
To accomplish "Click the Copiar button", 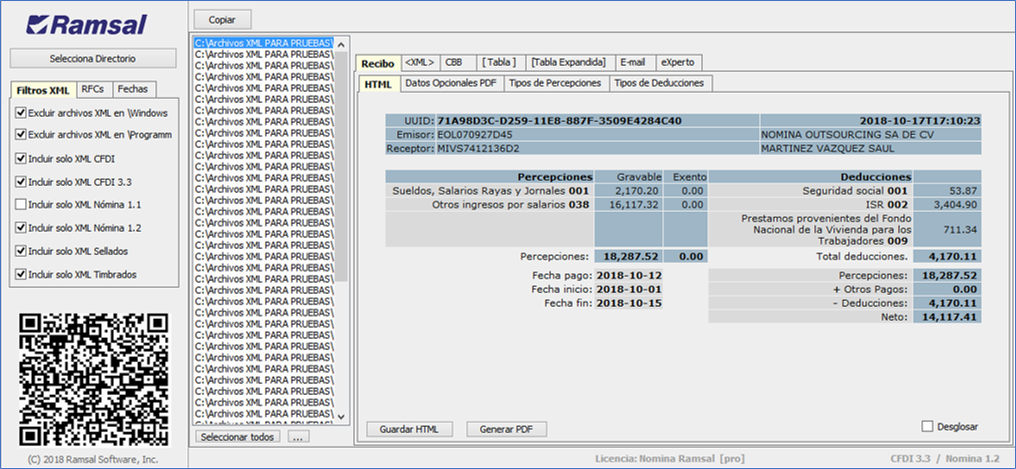I will (x=222, y=20).
